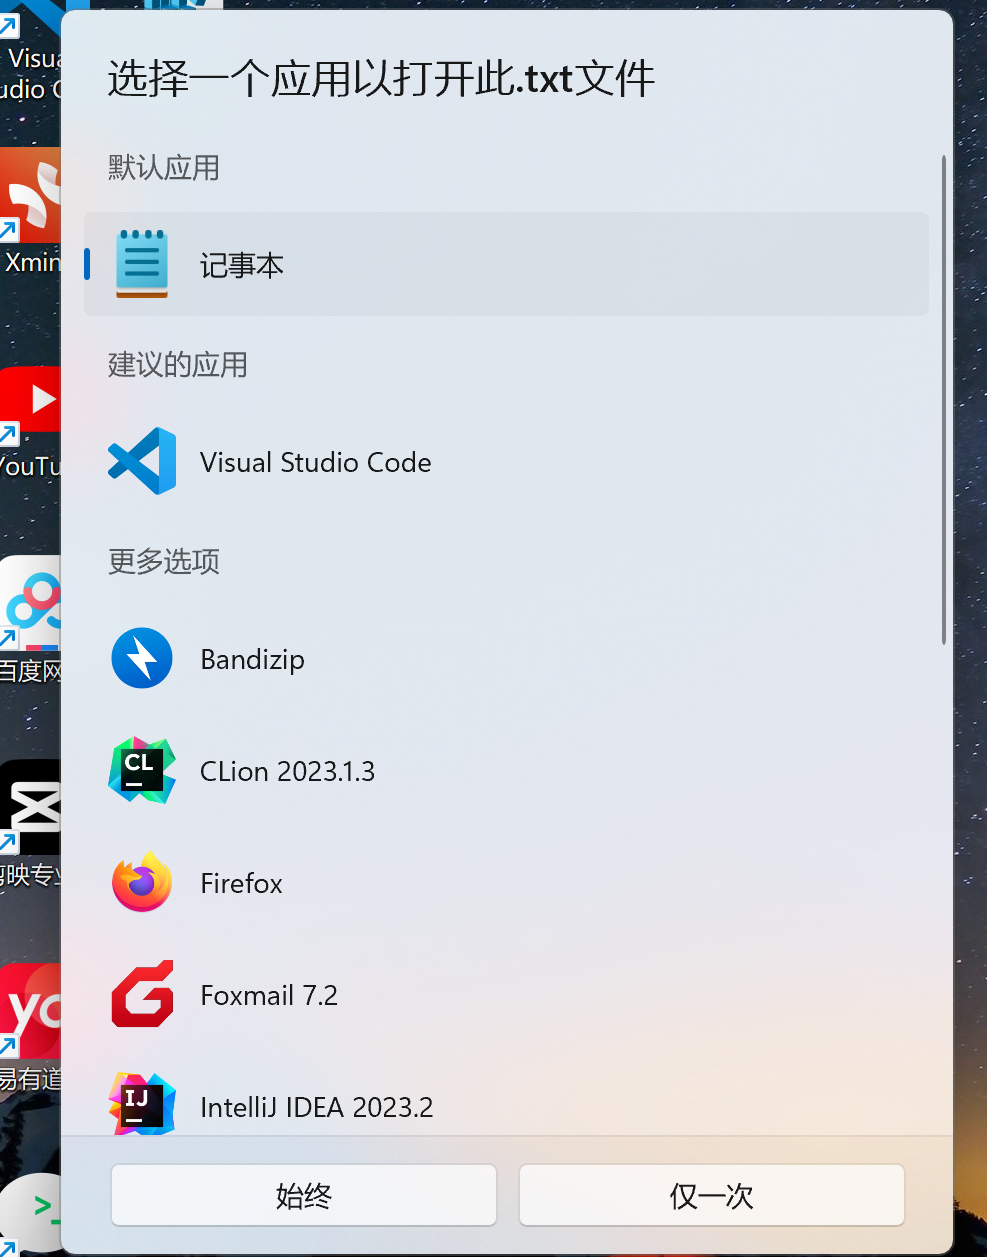Click the "IntelliJ IDEA 2023.2" name text
The height and width of the screenshot is (1257, 987).
tap(317, 1108)
